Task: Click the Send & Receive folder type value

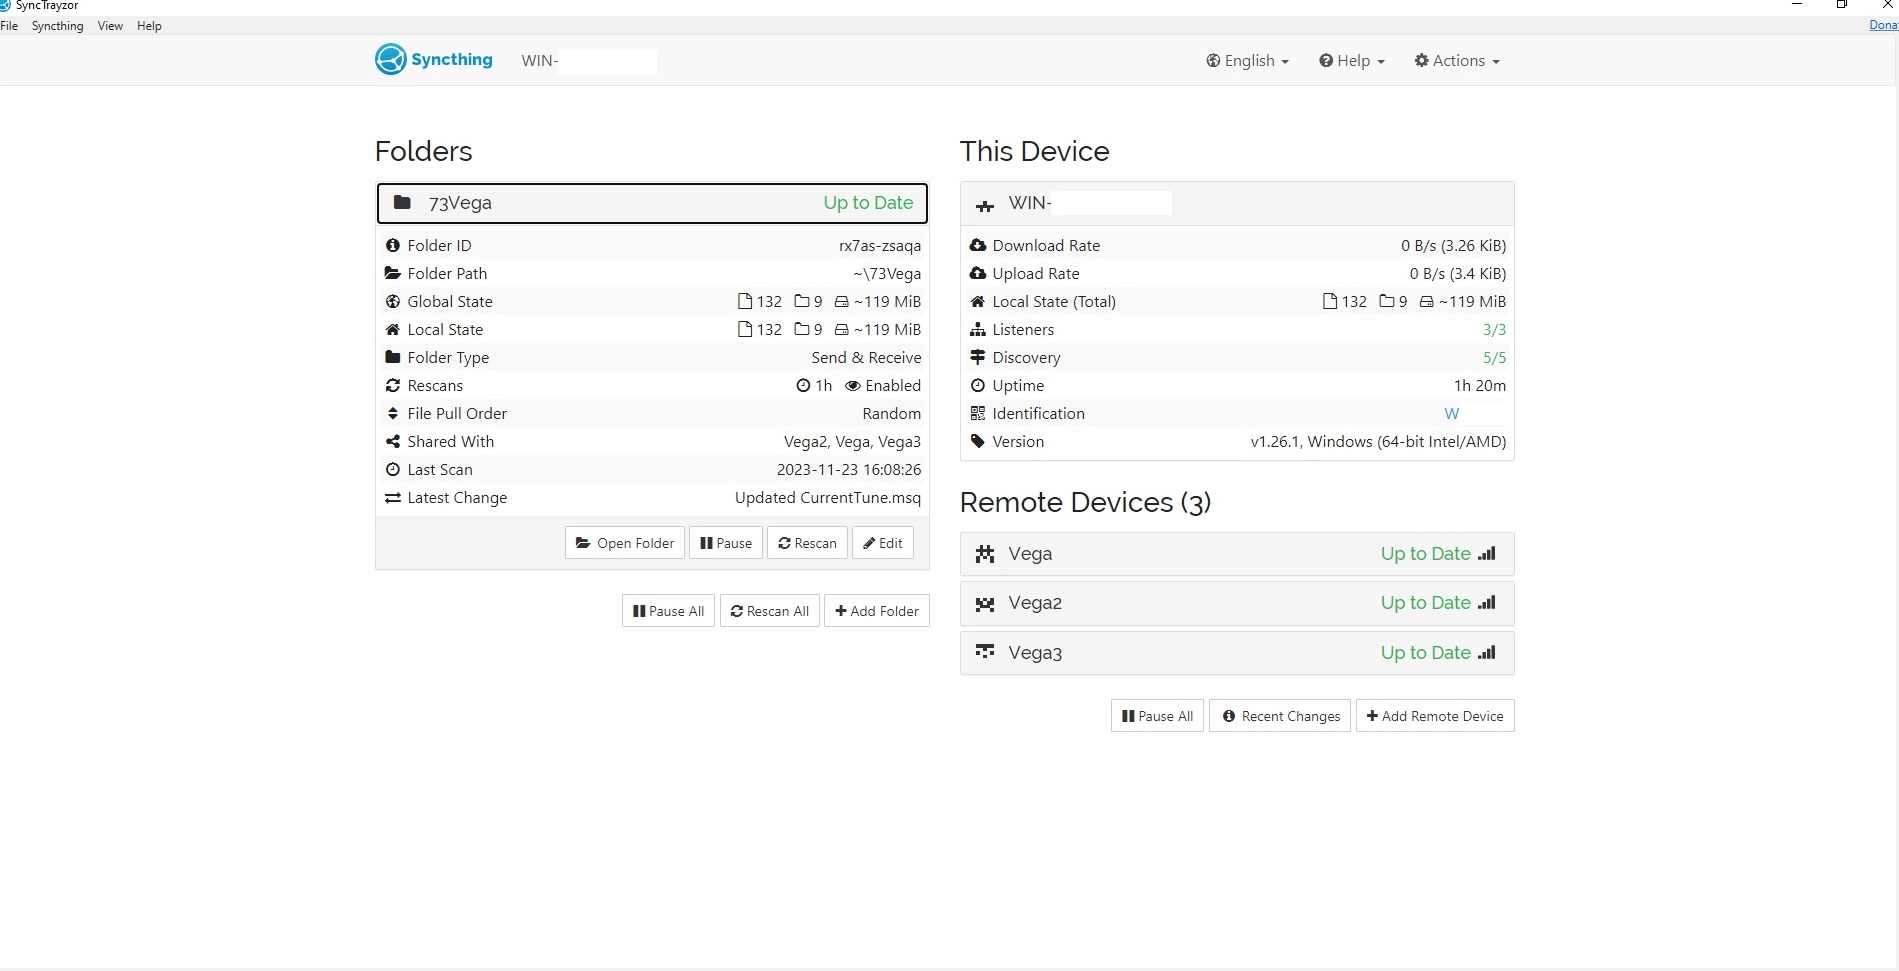Action: 866,357
